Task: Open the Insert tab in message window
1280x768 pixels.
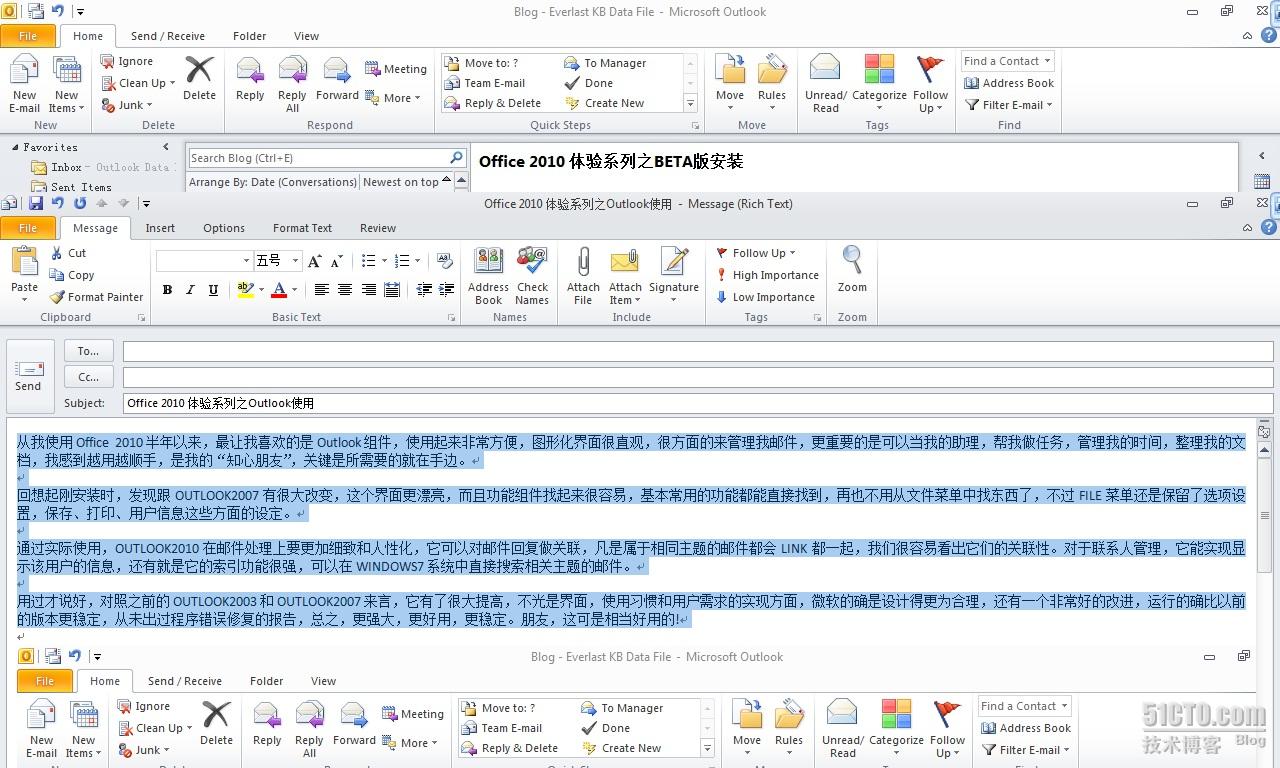Action: 160,228
